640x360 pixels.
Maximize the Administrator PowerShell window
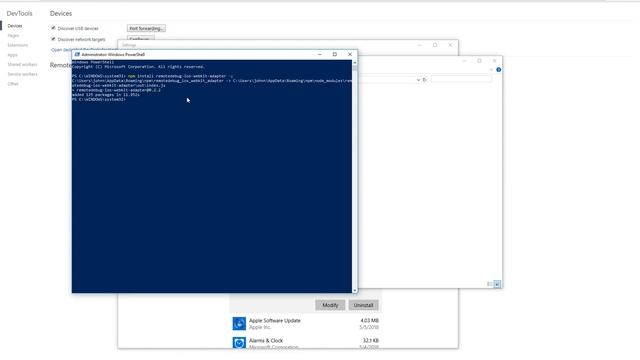click(335, 54)
